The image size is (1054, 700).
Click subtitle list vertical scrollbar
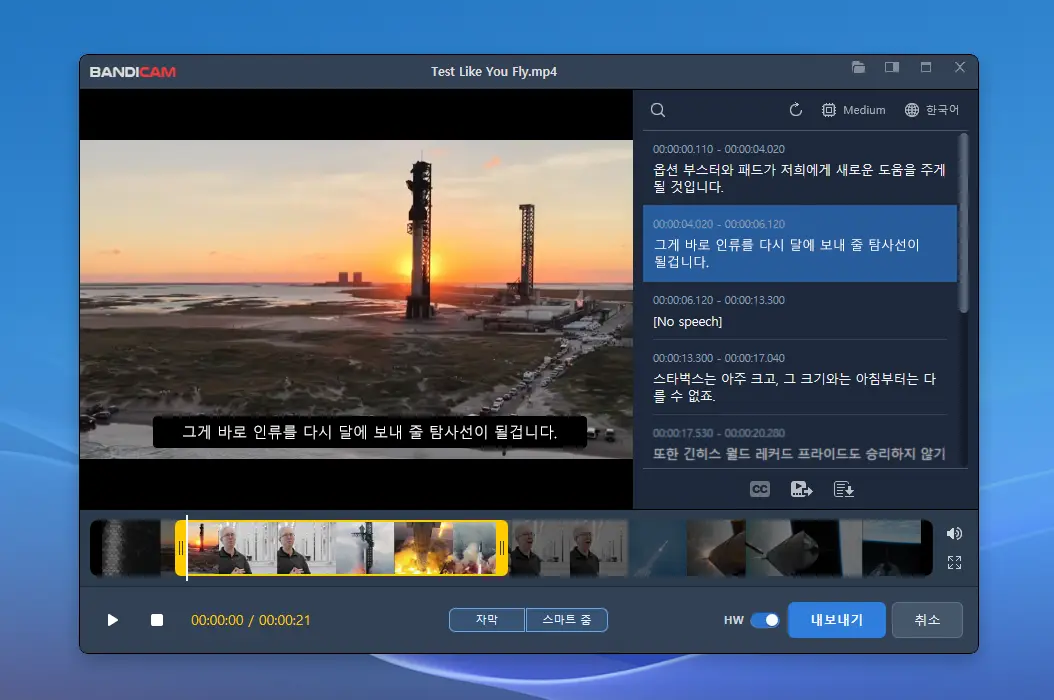tap(963, 223)
